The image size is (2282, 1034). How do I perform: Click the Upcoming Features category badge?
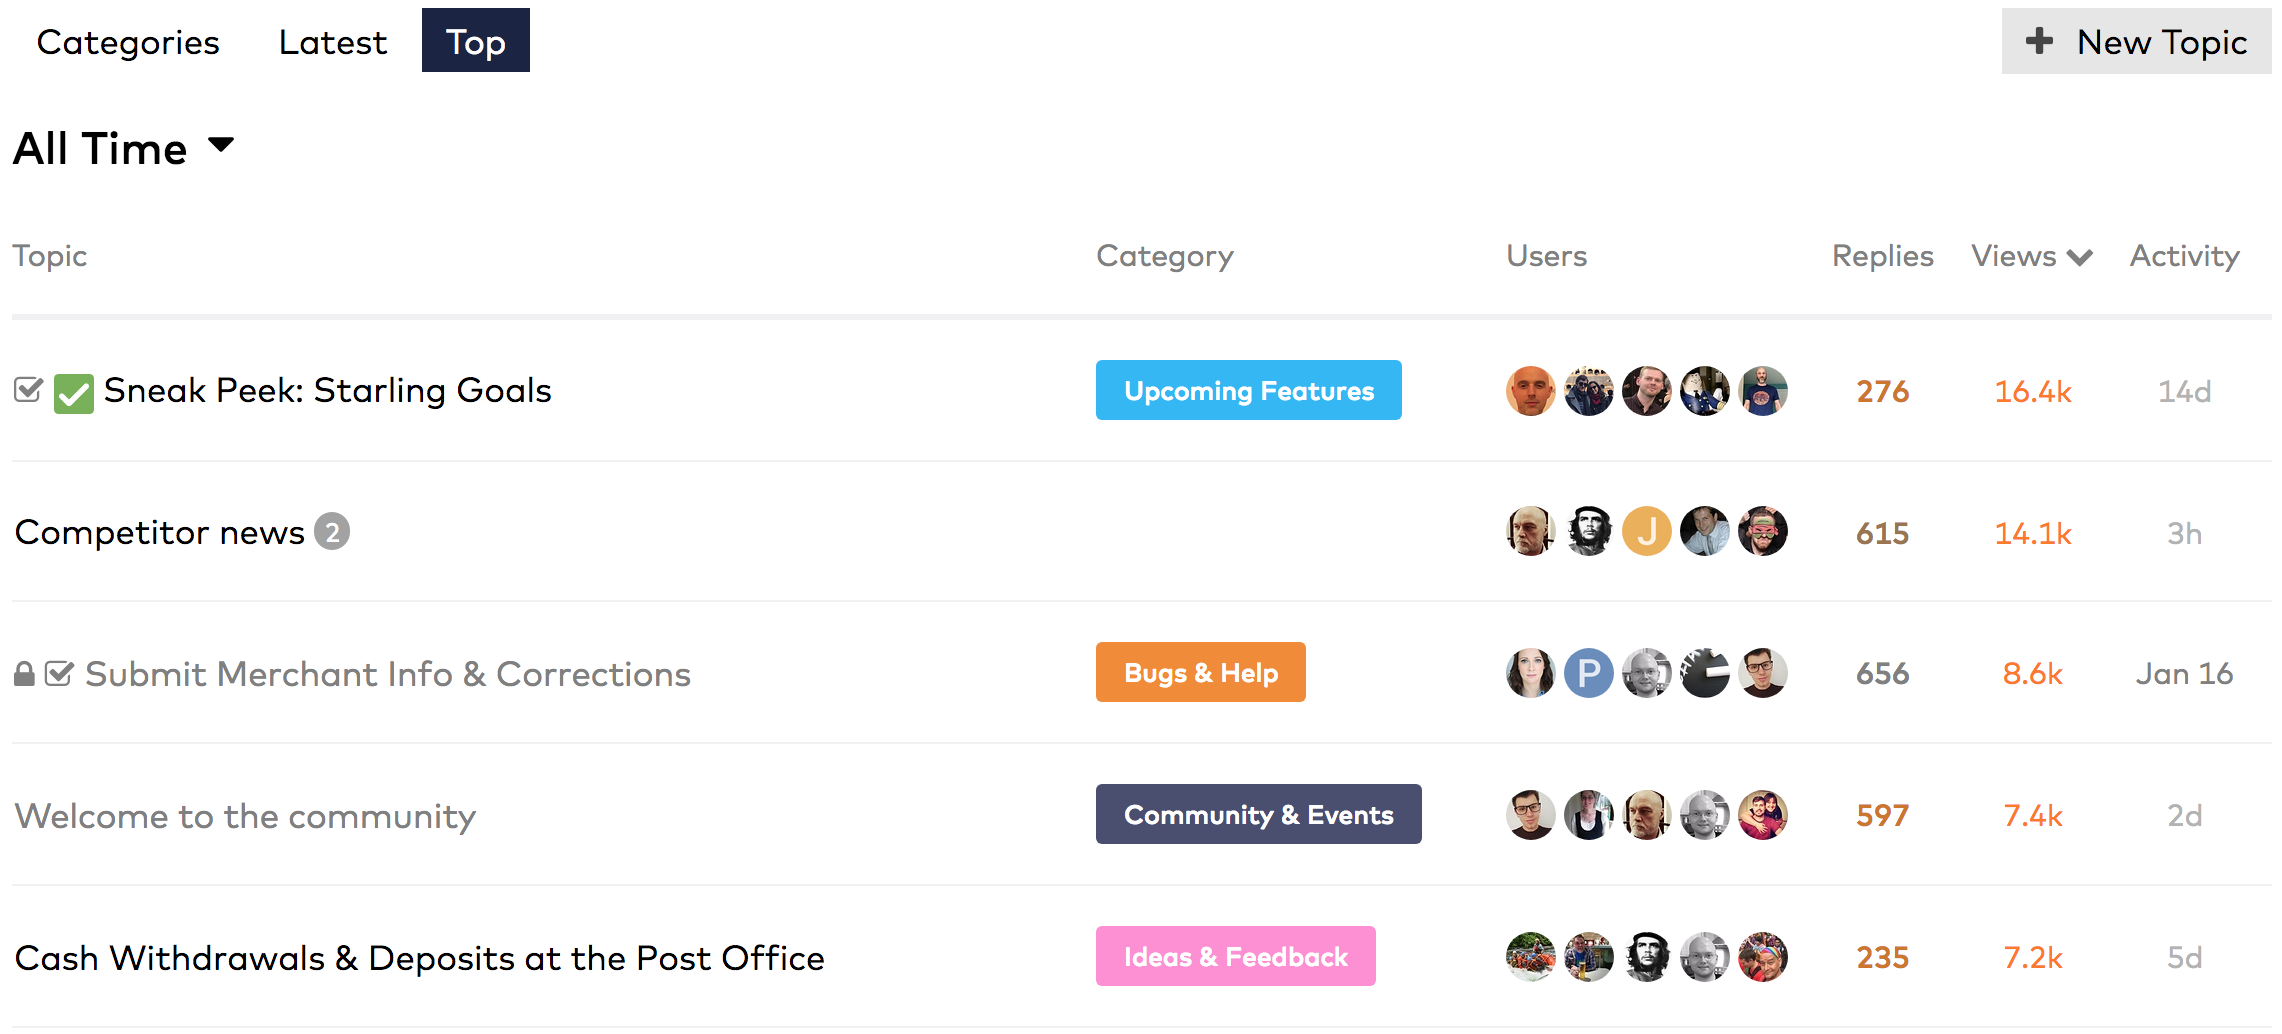(x=1248, y=390)
